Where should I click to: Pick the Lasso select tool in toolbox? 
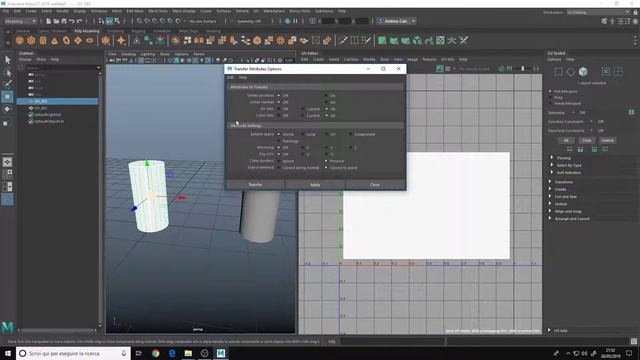(x=7, y=73)
